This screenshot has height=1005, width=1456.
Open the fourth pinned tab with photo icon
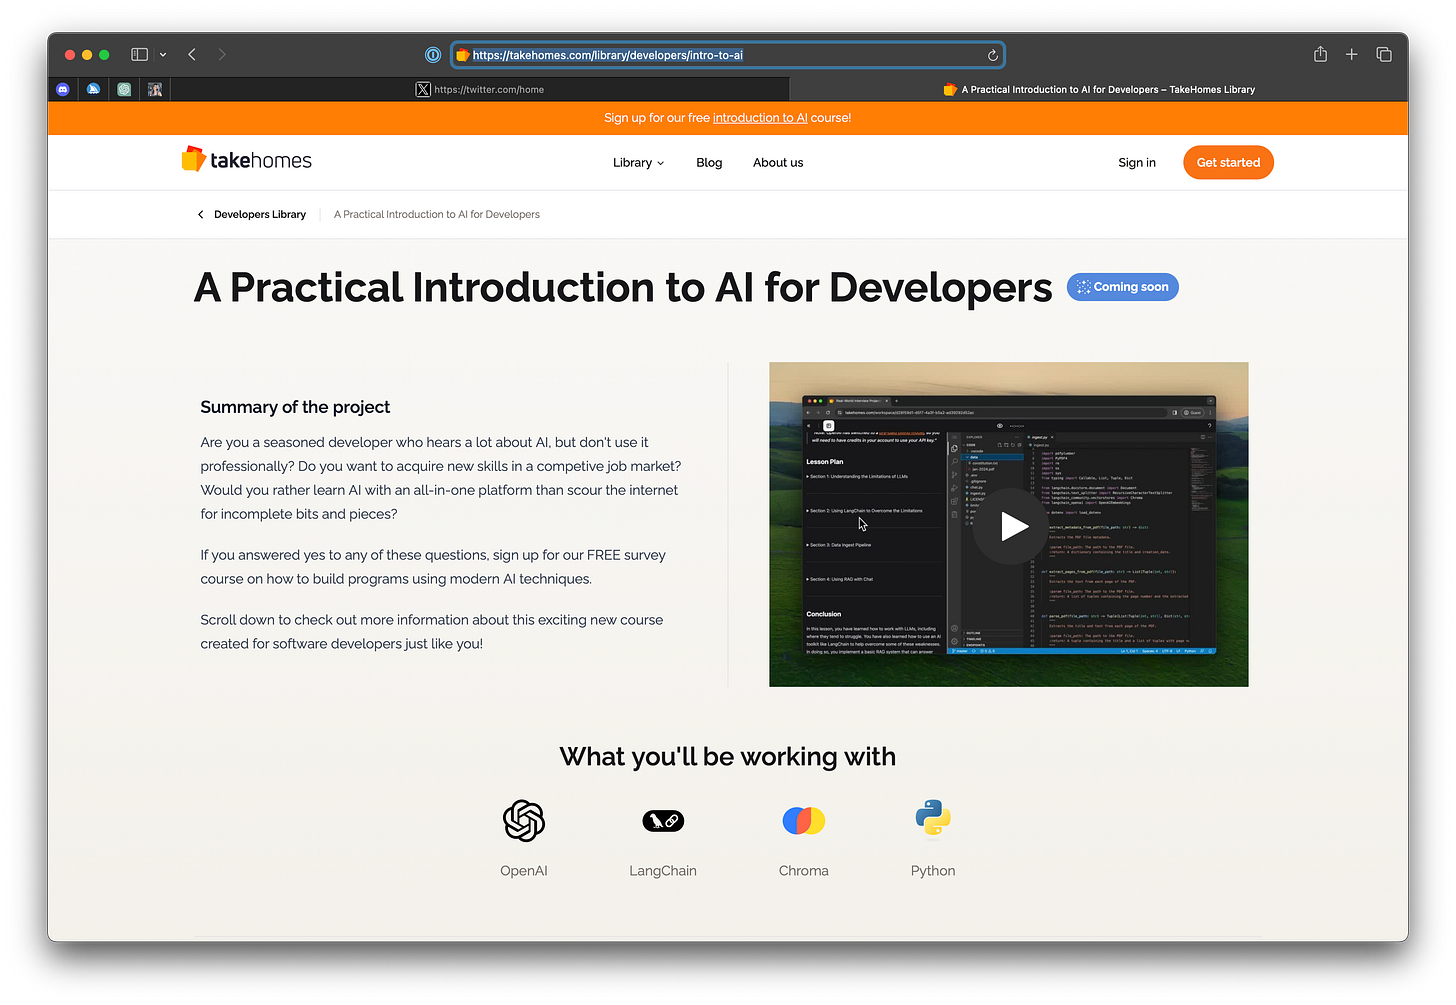155,89
